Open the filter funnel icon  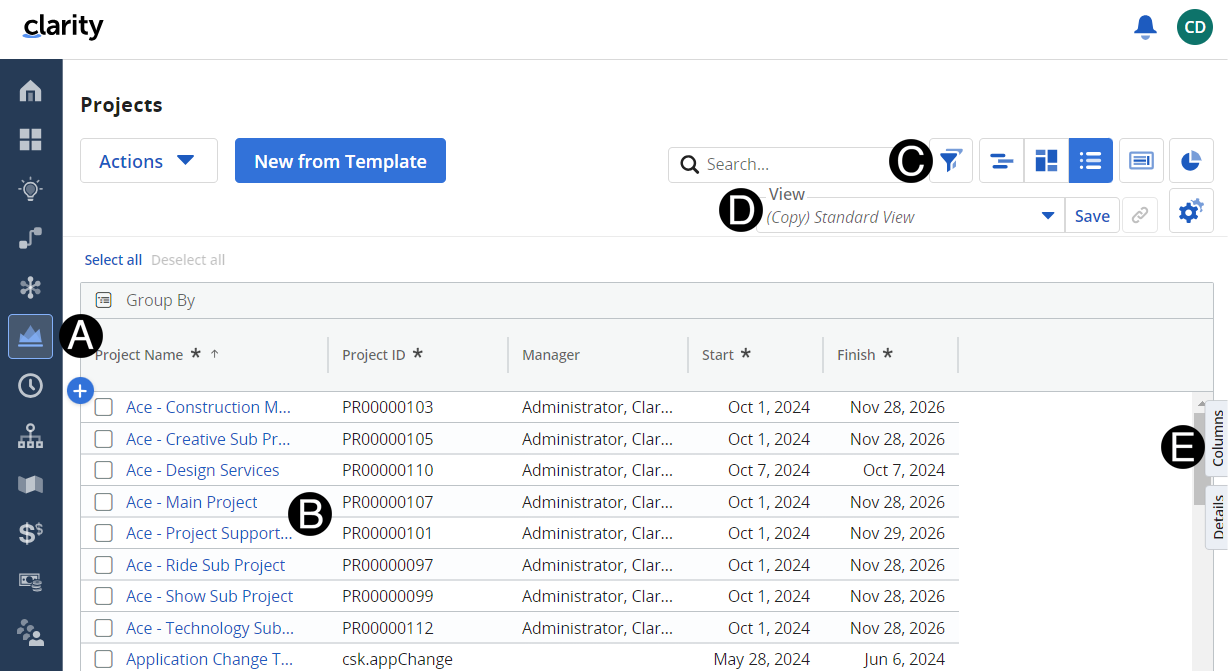click(952, 161)
